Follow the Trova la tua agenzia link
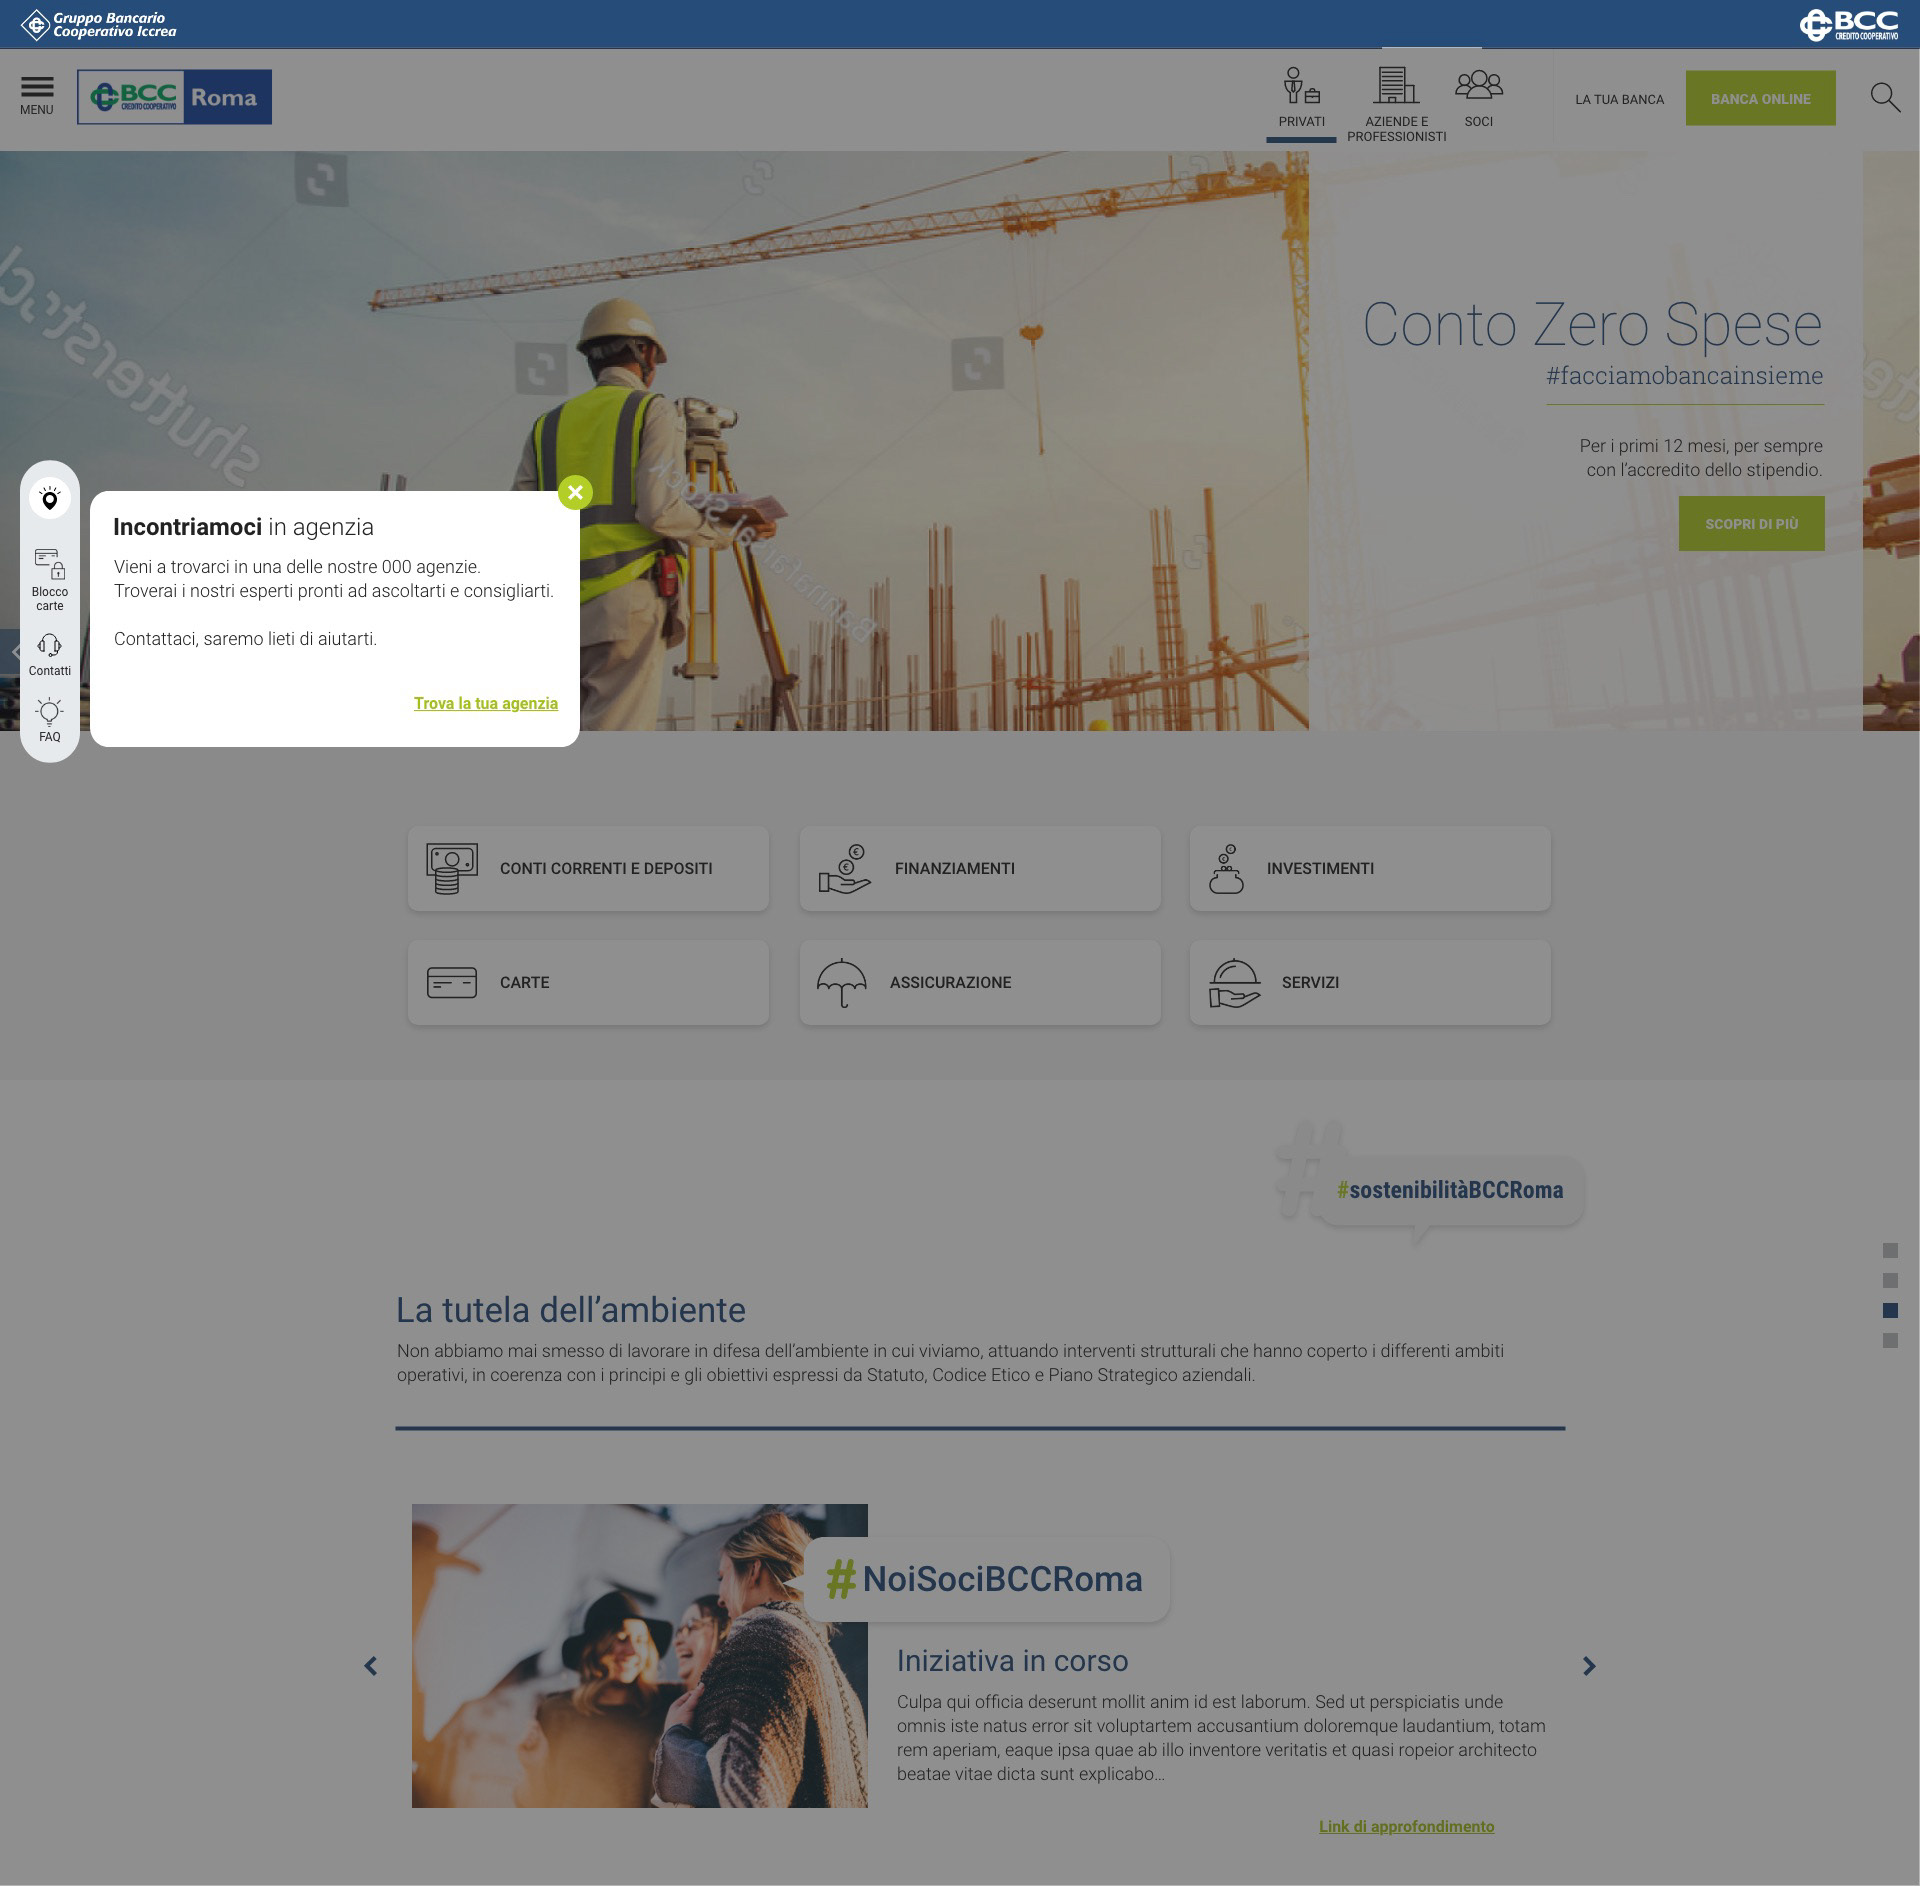This screenshot has height=1886, width=1920. tap(486, 704)
